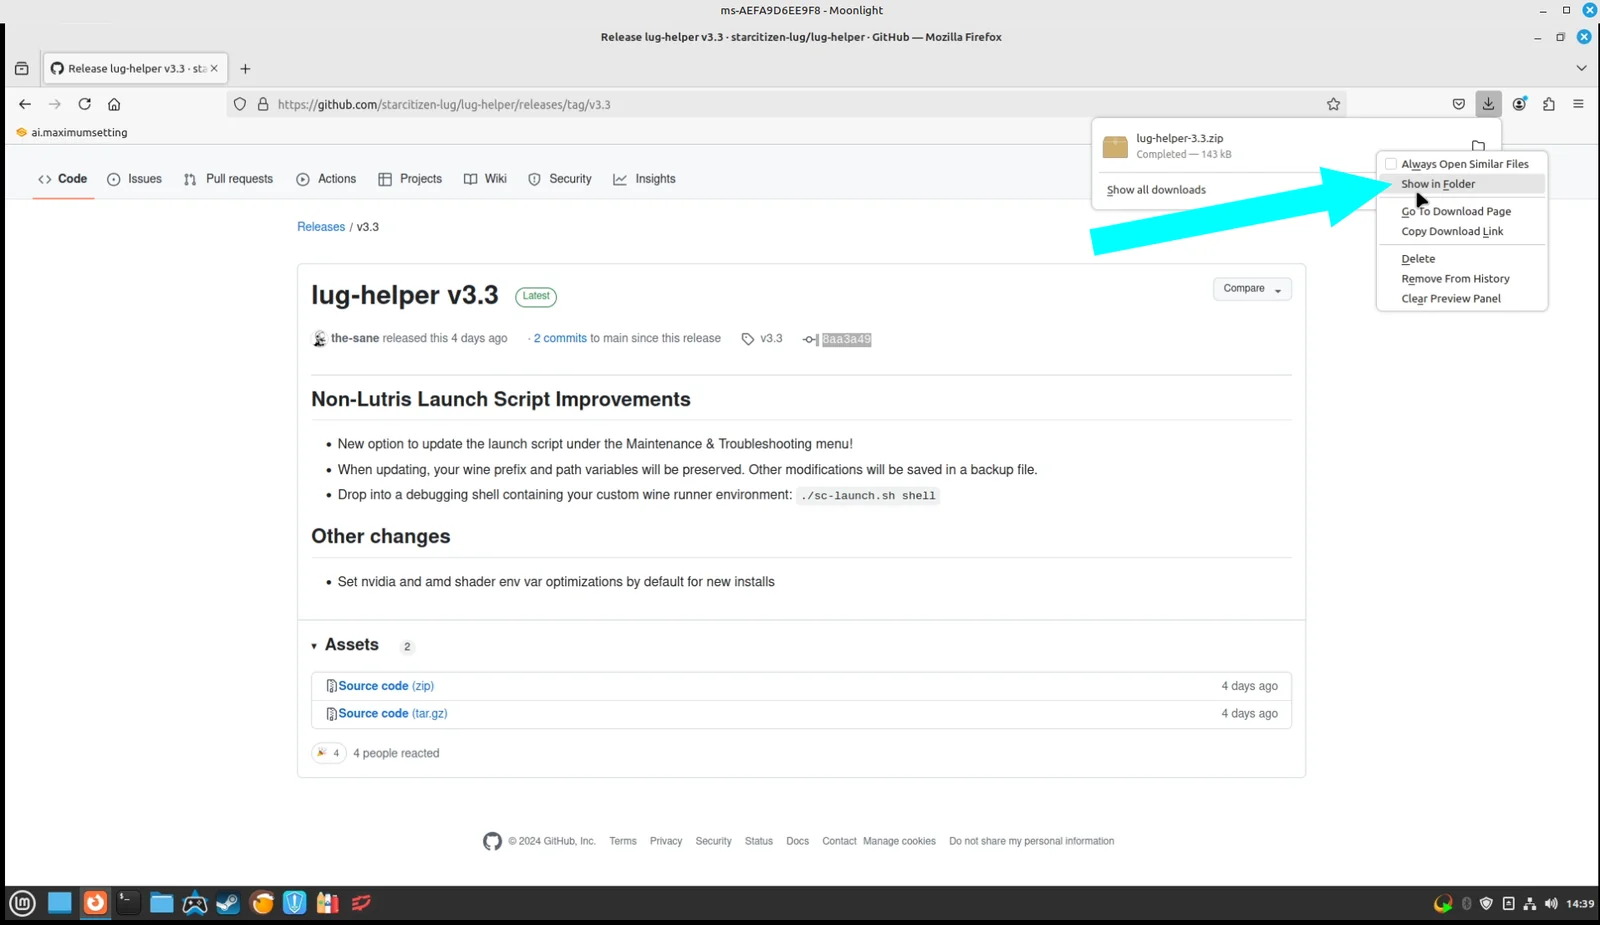
Task: Switch to the Issues tab
Action: point(134,179)
